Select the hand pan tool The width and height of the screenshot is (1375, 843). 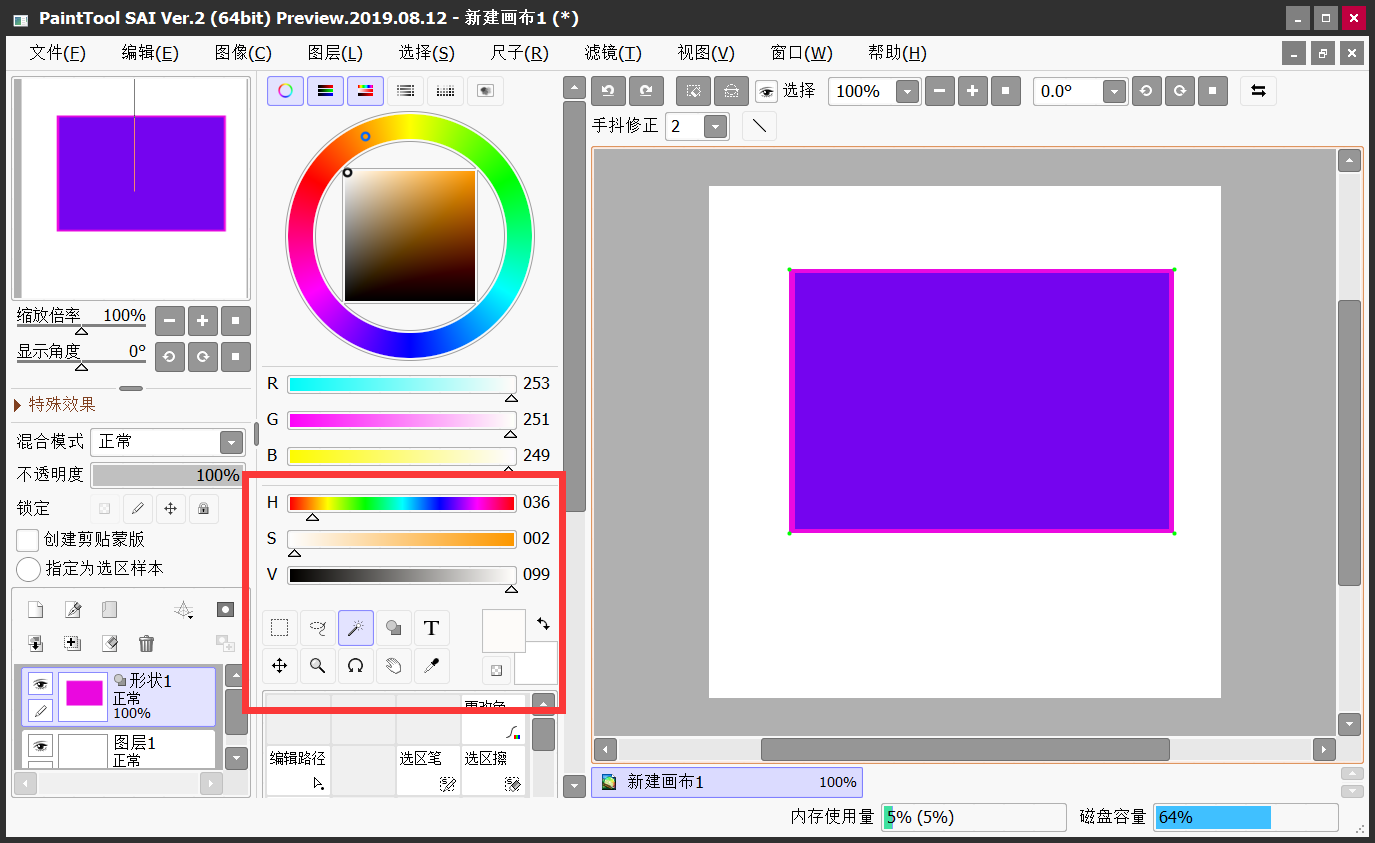394,665
